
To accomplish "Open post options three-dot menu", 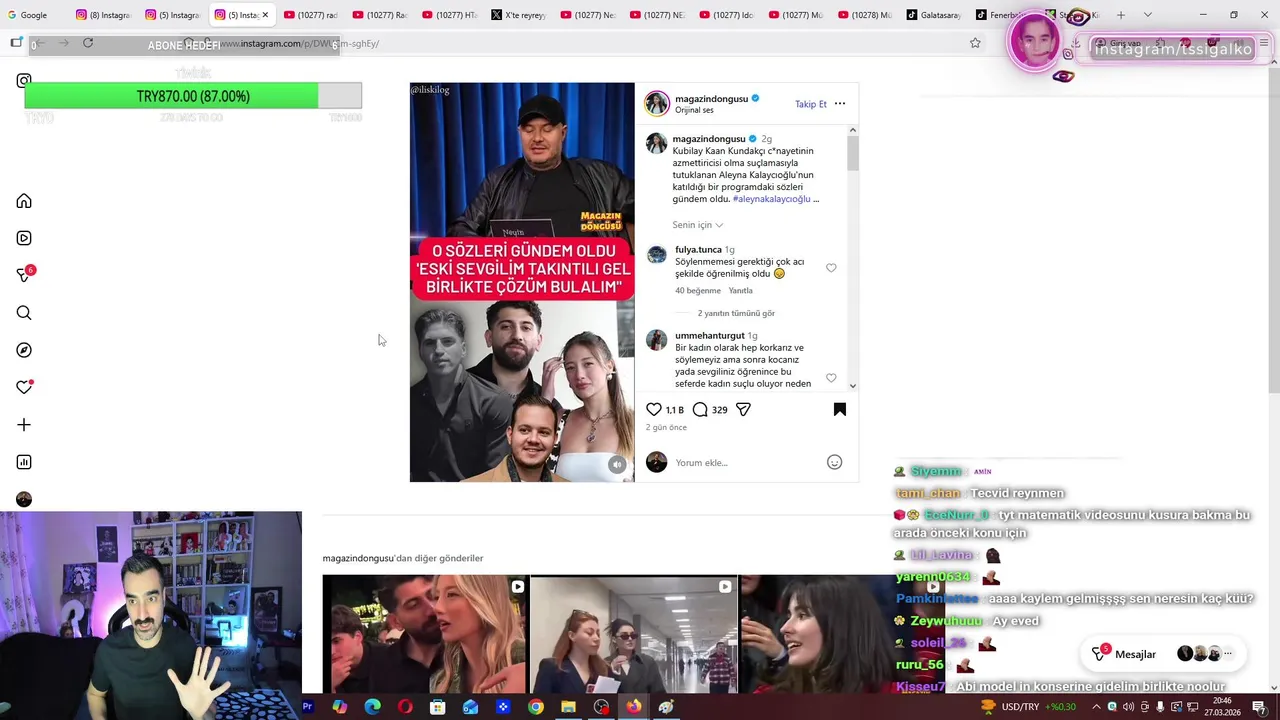I will 840,104.
